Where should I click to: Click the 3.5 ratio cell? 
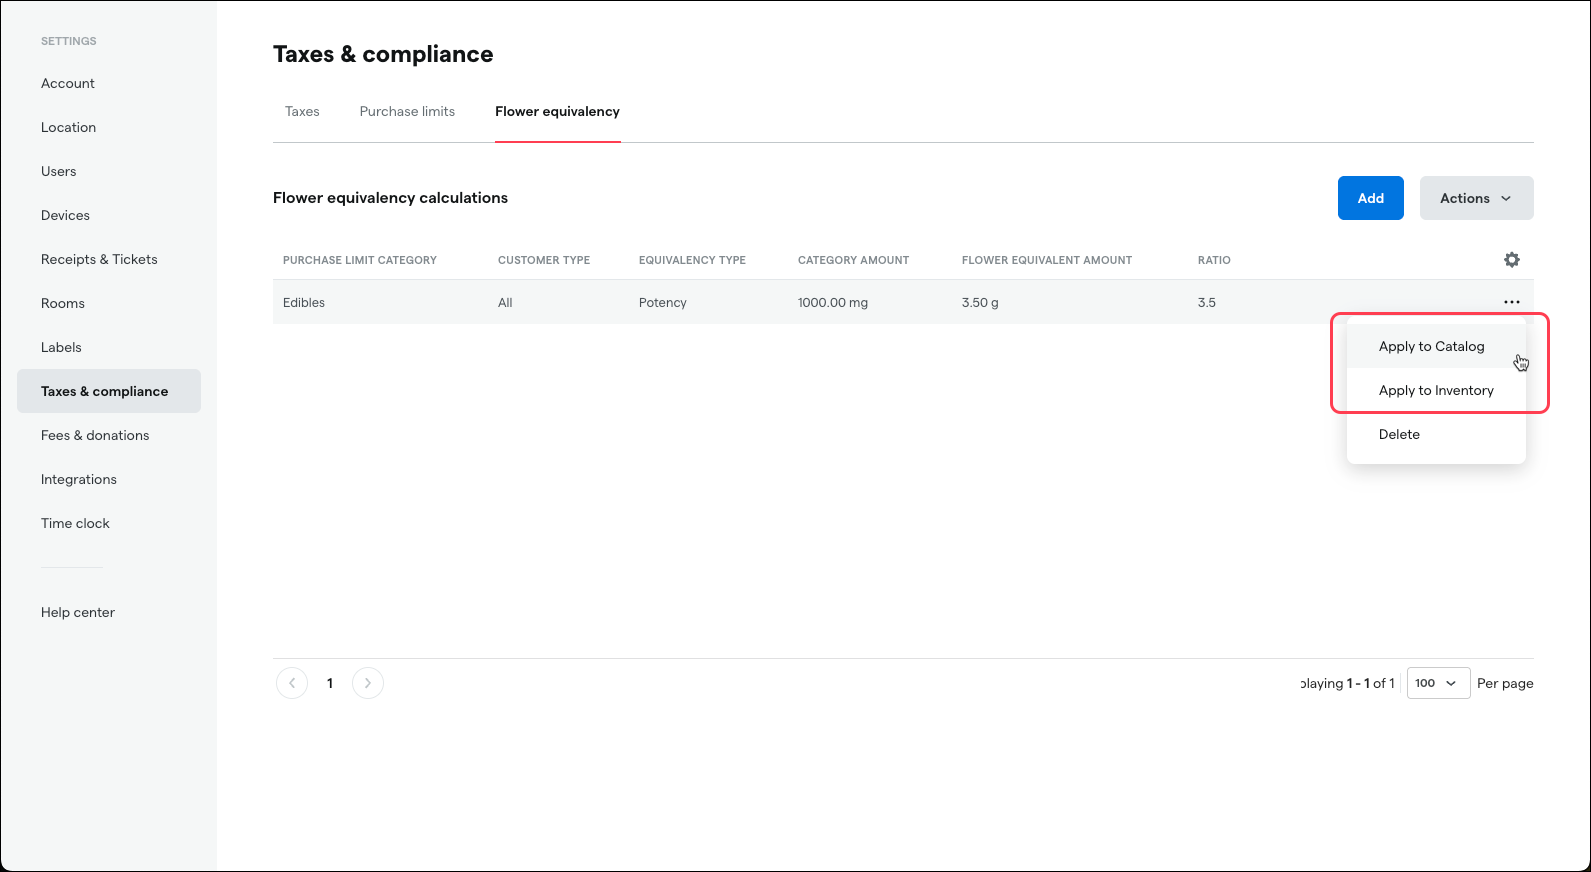1207,302
